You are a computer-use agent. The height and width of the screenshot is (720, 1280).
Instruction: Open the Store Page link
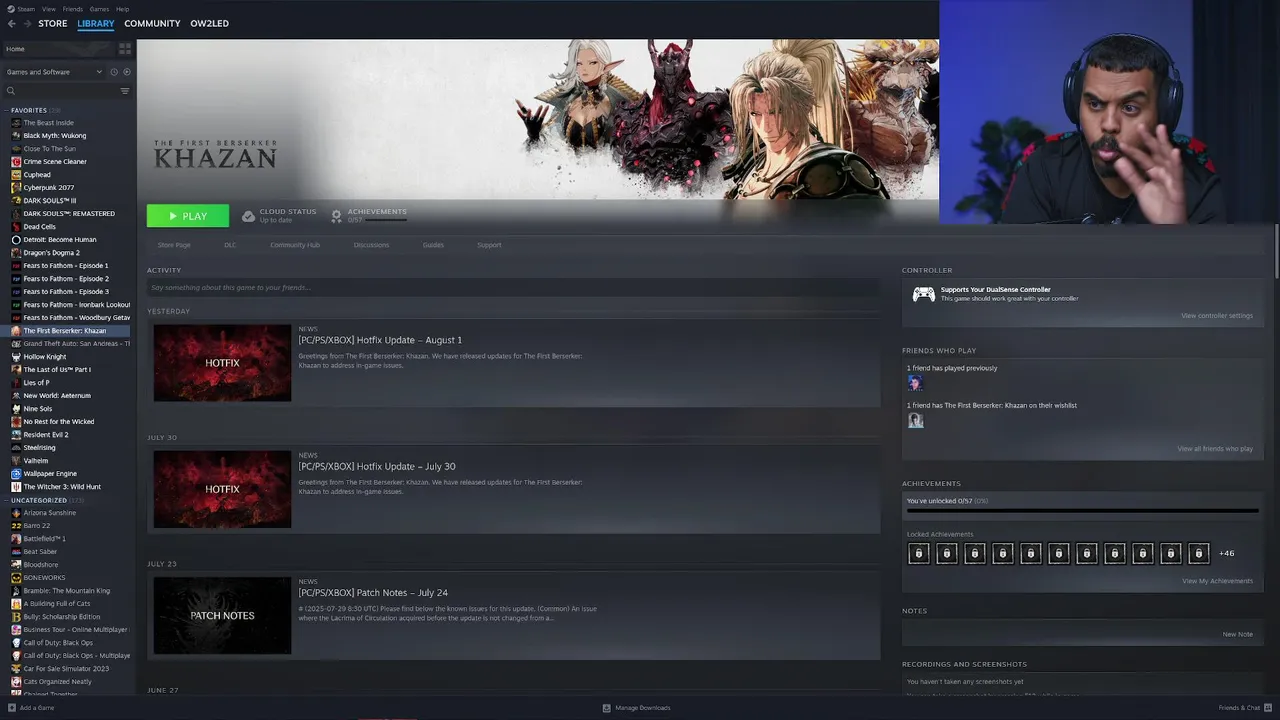174,245
